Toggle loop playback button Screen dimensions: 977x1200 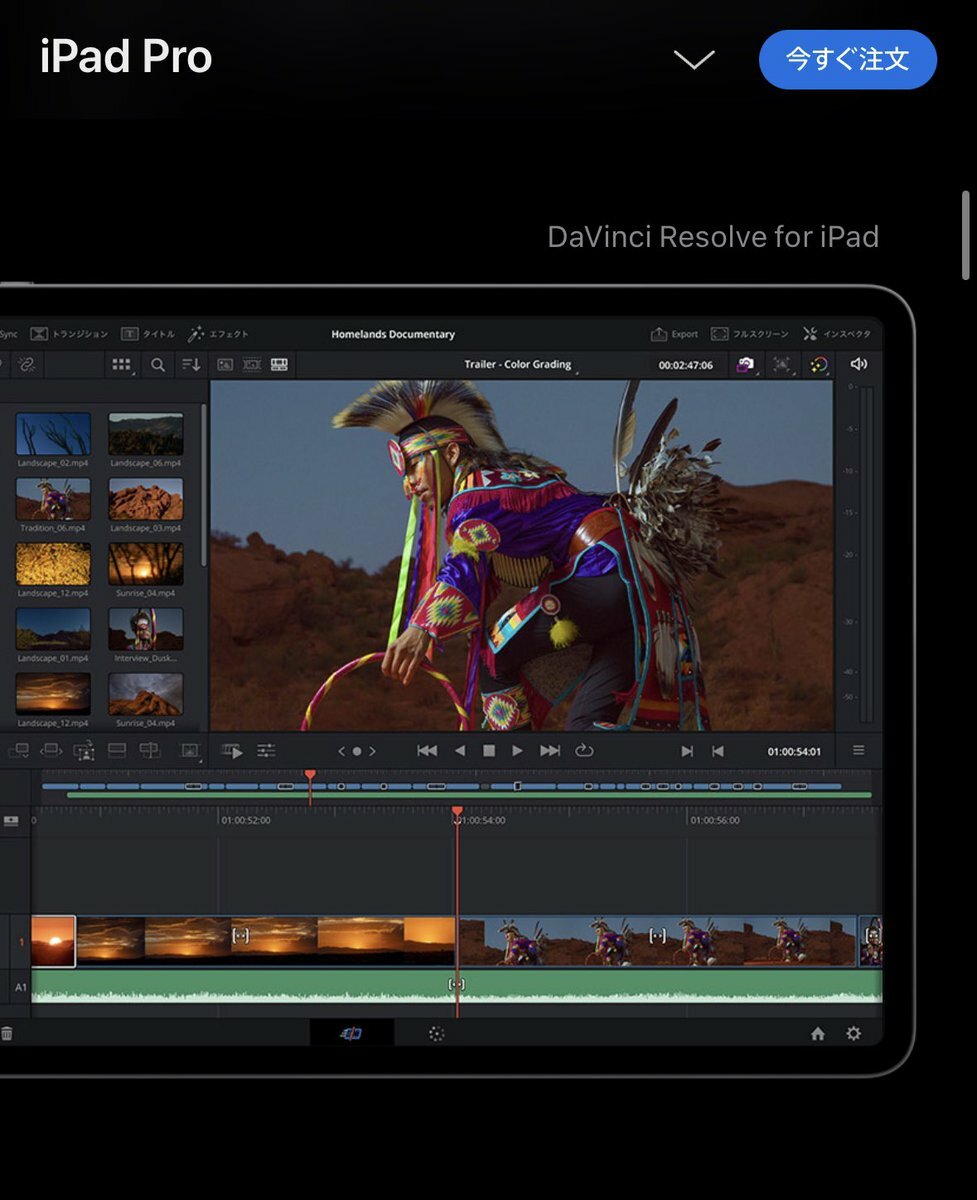tap(585, 751)
